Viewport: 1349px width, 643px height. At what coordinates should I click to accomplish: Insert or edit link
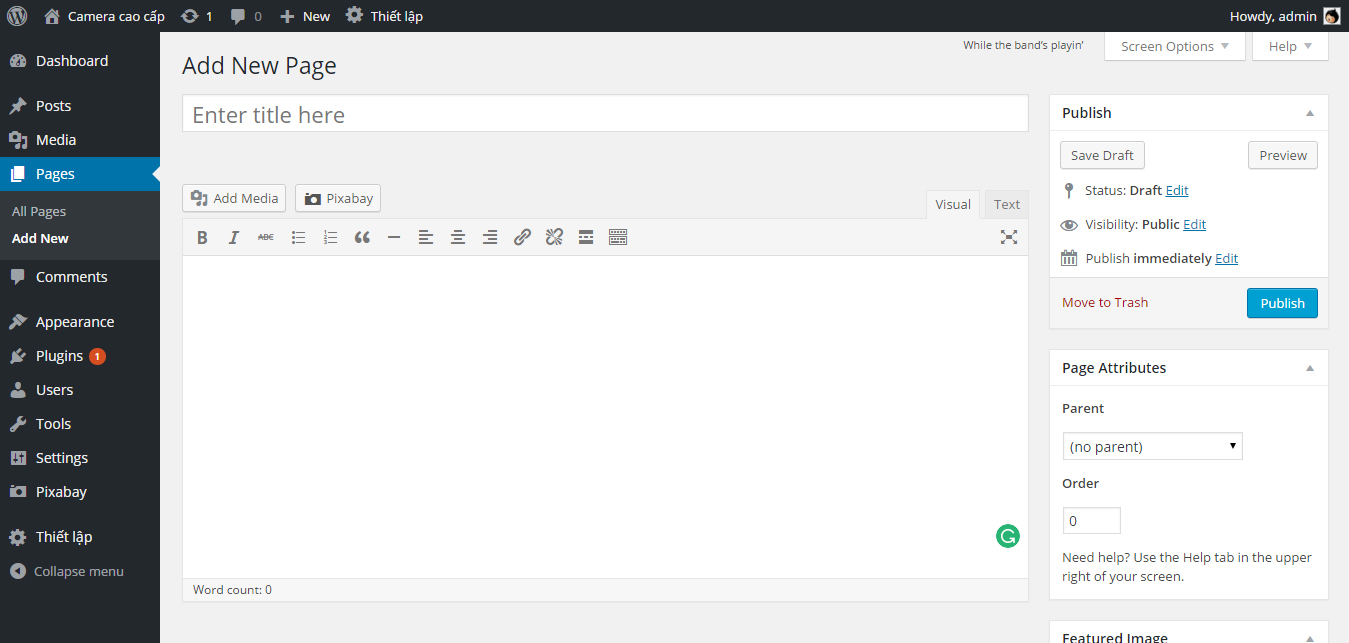point(522,237)
